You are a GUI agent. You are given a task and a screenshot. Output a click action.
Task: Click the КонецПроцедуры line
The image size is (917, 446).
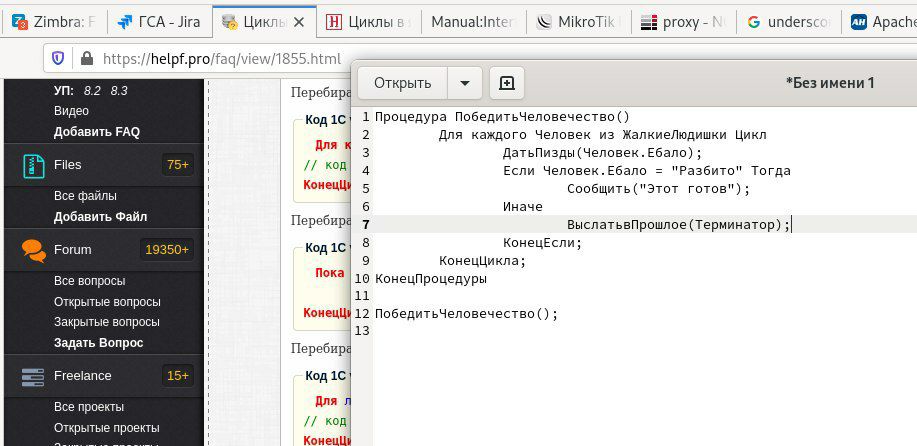(x=430, y=279)
